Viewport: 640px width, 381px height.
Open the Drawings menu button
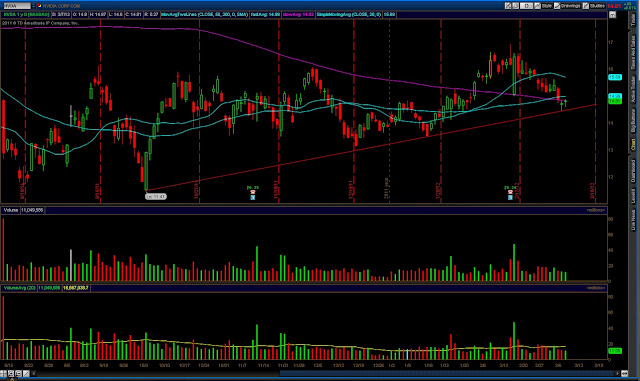(x=570, y=6)
